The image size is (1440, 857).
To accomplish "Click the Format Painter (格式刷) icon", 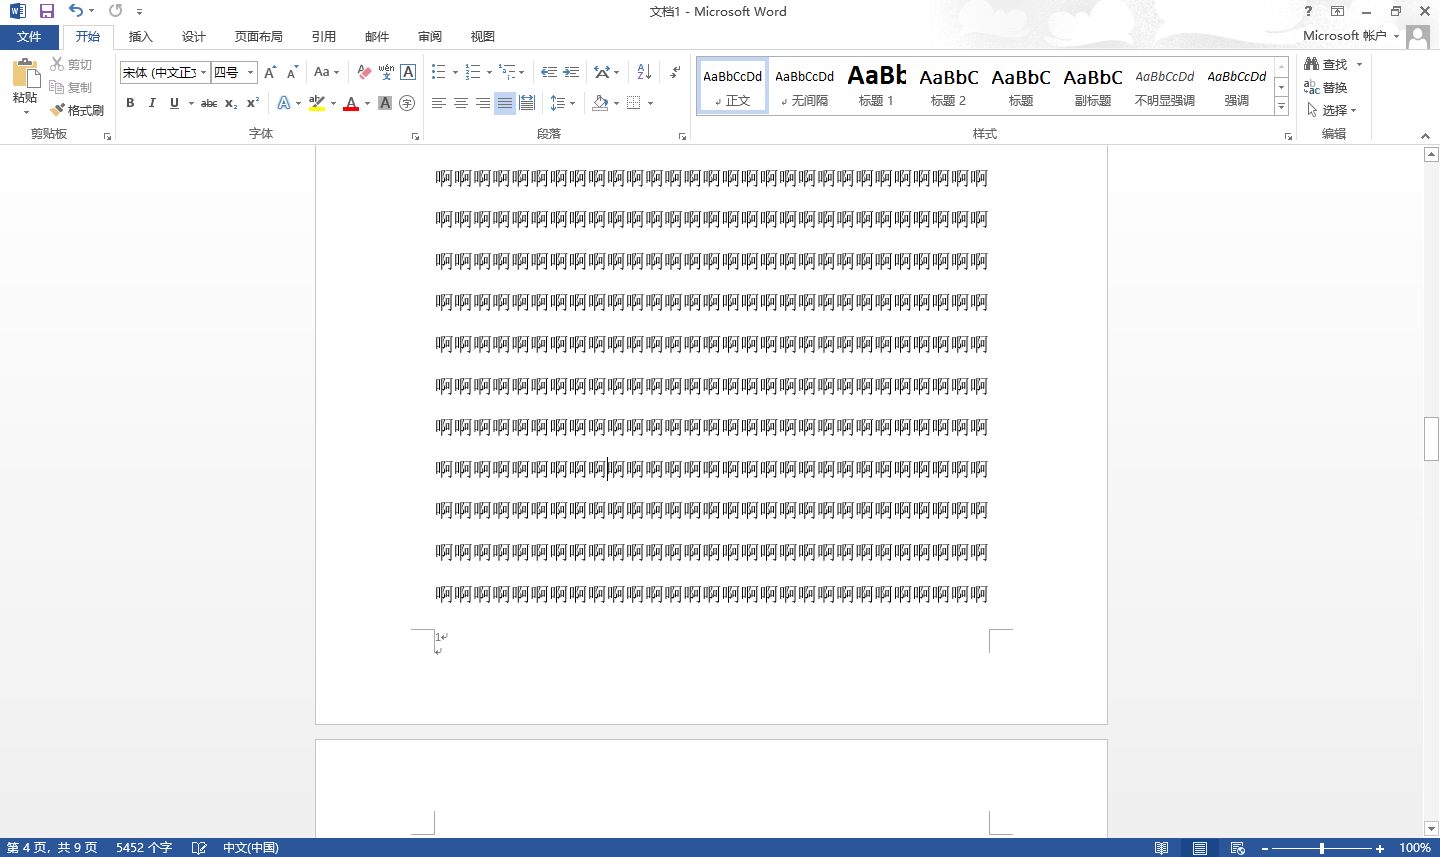I will [77, 110].
